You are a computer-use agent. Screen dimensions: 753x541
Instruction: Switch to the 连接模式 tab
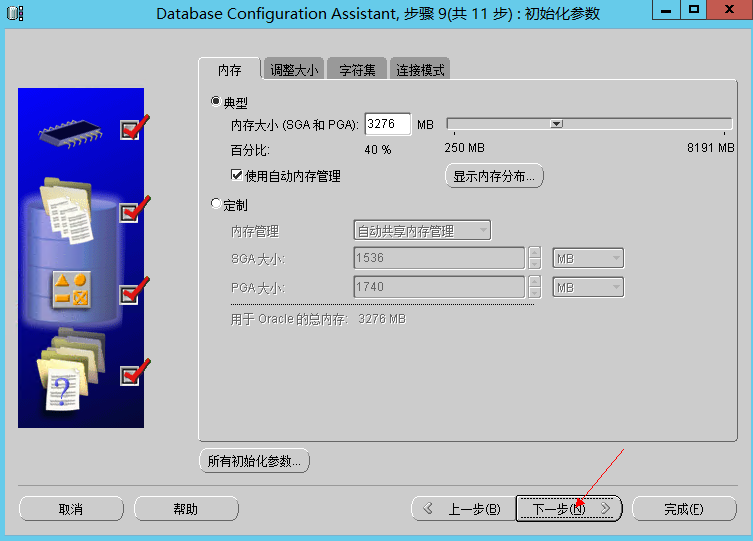coord(420,70)
